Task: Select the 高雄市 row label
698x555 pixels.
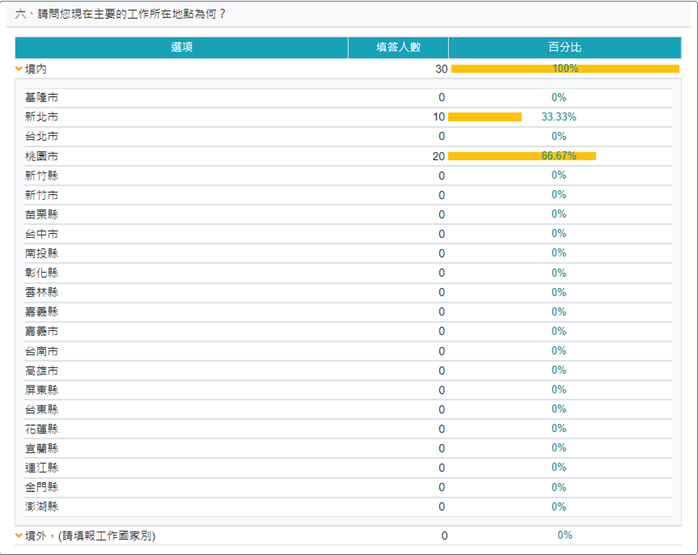Action: point(41,370)
